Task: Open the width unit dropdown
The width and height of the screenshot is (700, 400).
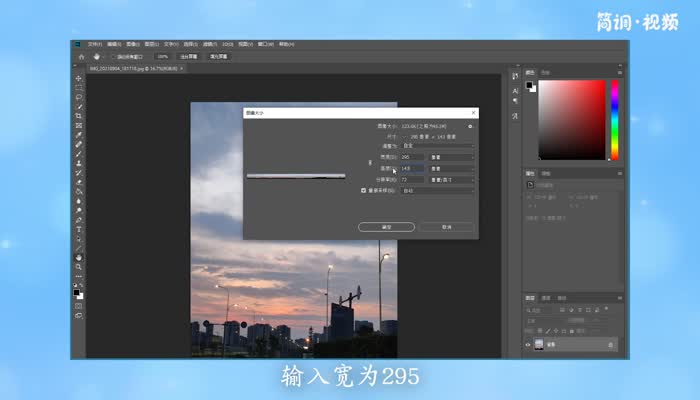Action: (451, 157)
